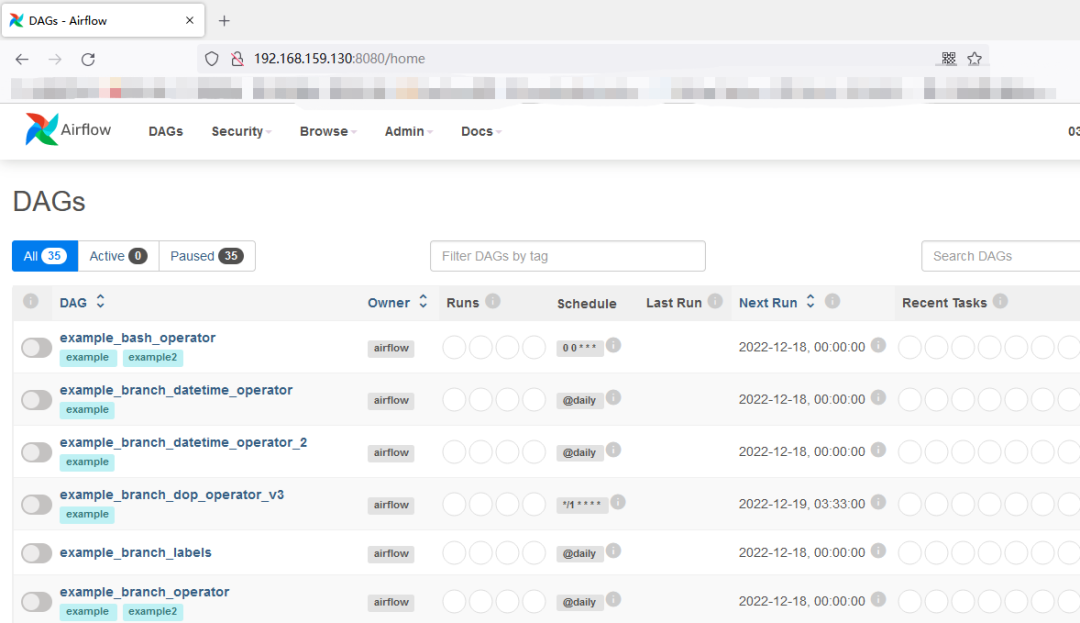Click info icon next to Runs header

coord(492,301)
